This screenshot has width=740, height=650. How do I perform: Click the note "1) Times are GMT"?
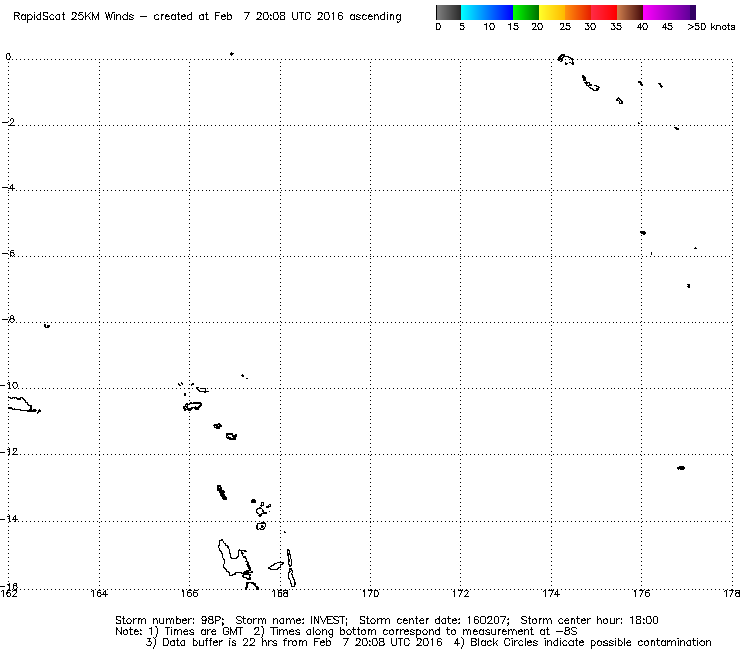[196, 632]
